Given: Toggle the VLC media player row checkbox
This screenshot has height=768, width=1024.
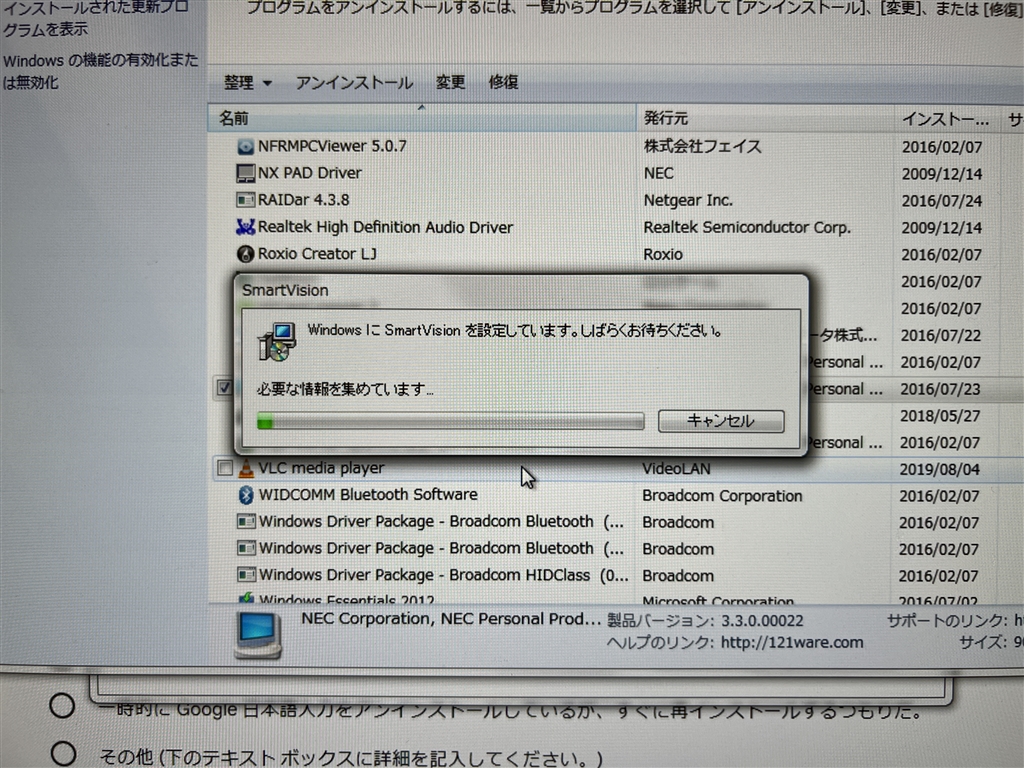Looking at the screenshot, I should [225, 468].
